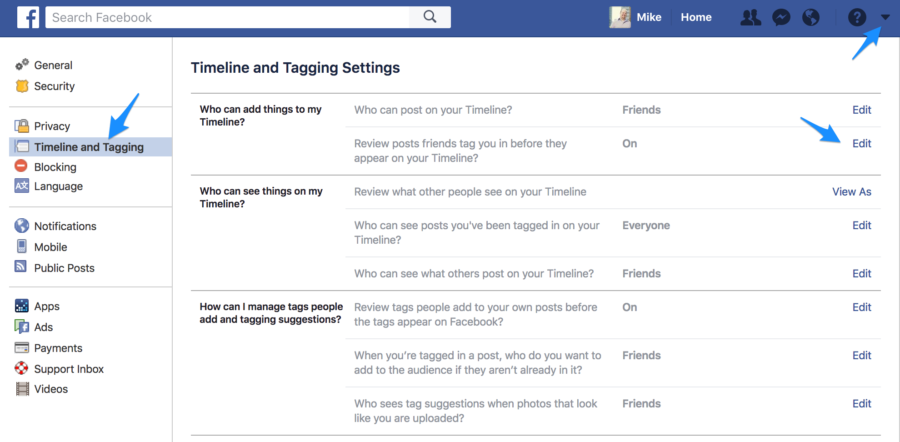Open the Notifications settings section
This screenshot has height=442, width=900.
click(x=65, y=226)
